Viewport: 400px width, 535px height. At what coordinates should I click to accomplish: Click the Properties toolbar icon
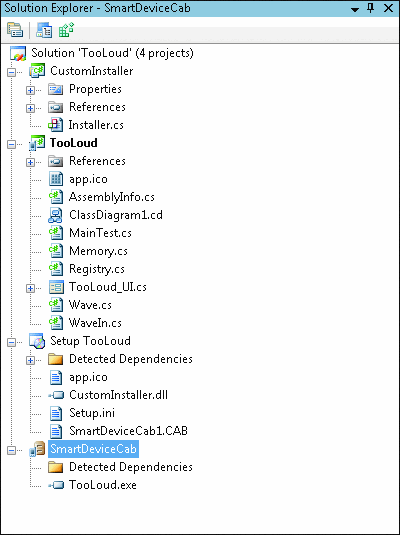[15, 30]
